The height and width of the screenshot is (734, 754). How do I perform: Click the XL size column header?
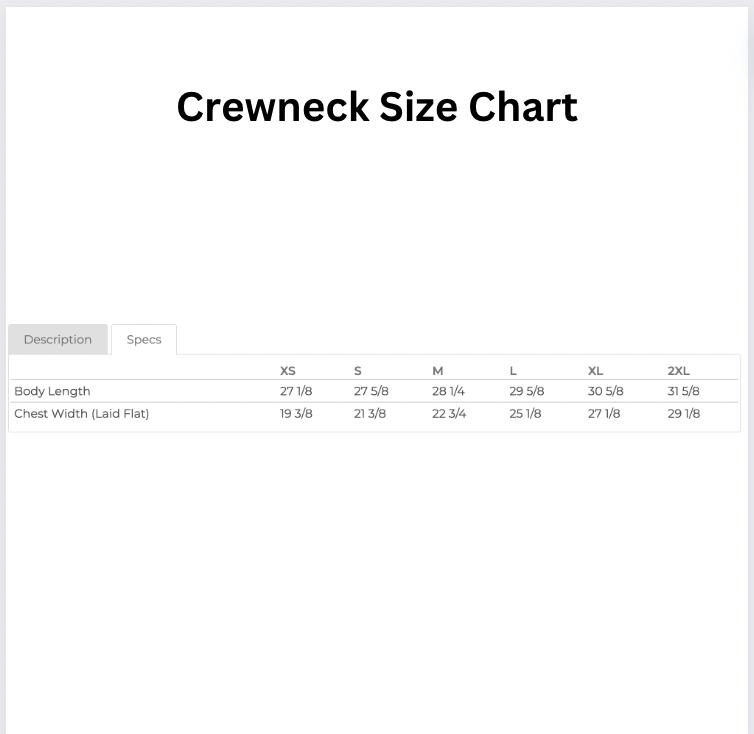[595, 371]
